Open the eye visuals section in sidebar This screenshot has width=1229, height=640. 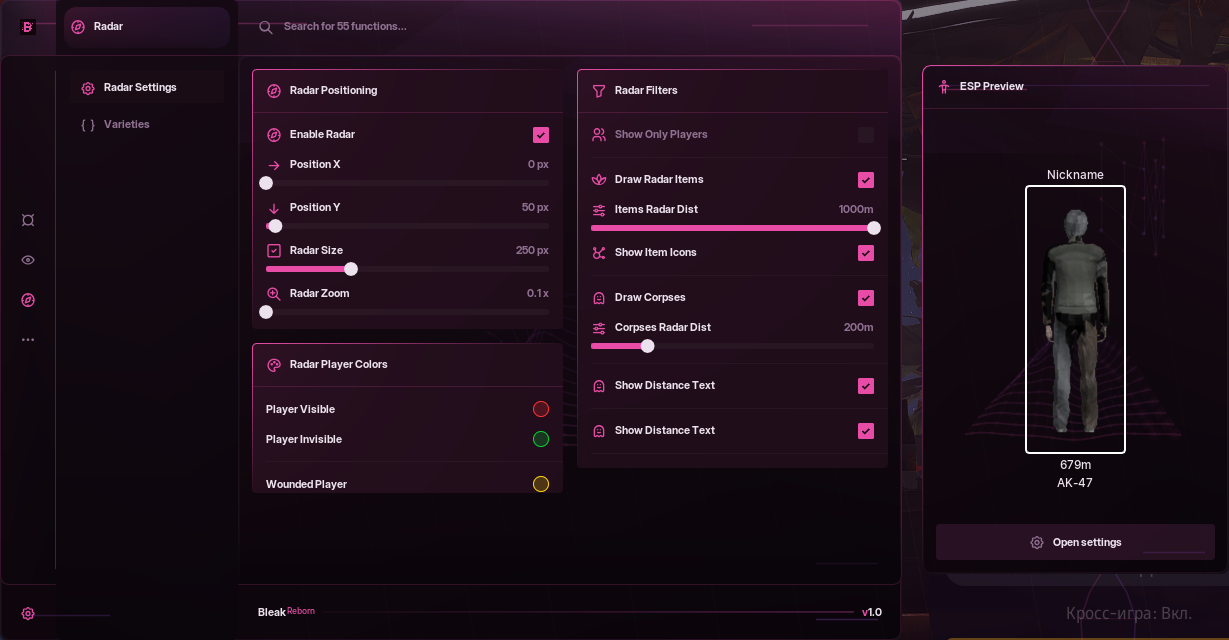(28, 260)
